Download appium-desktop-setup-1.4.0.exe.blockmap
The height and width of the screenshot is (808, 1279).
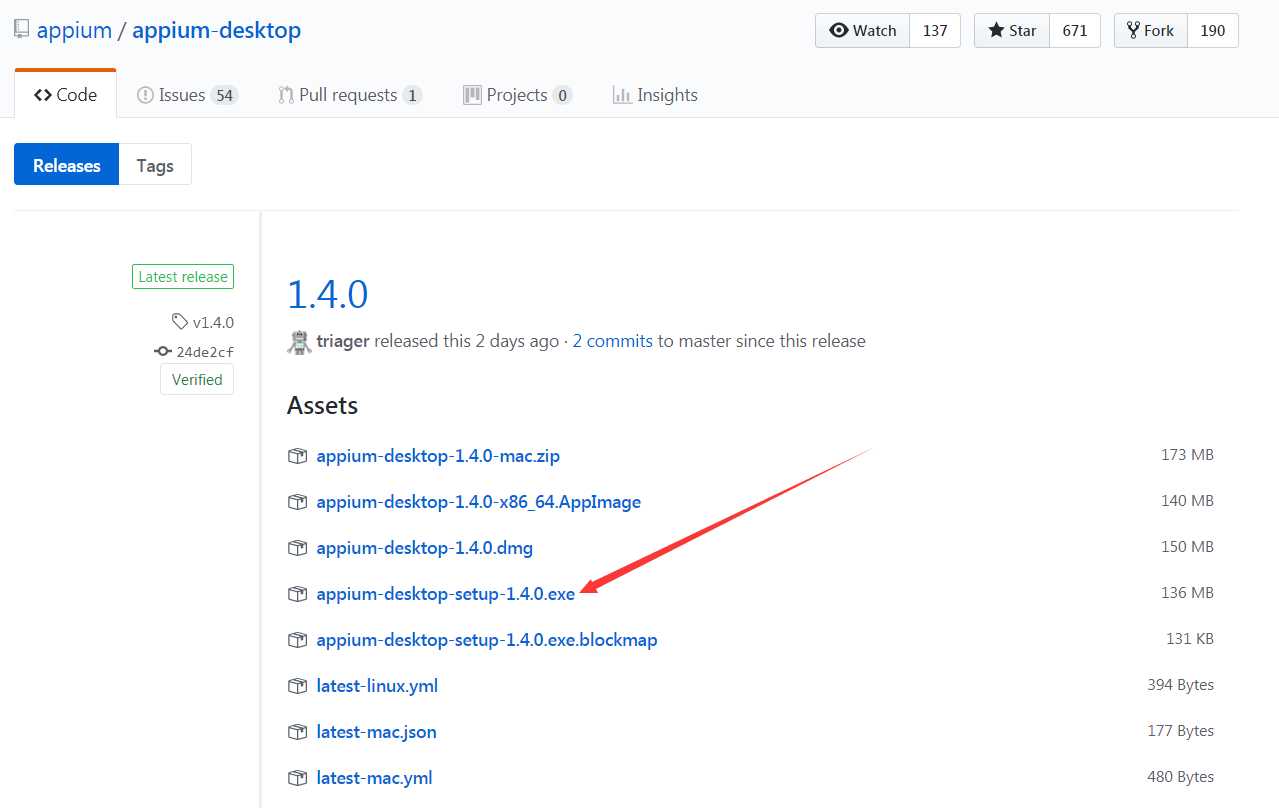click(x=487, y=640)
